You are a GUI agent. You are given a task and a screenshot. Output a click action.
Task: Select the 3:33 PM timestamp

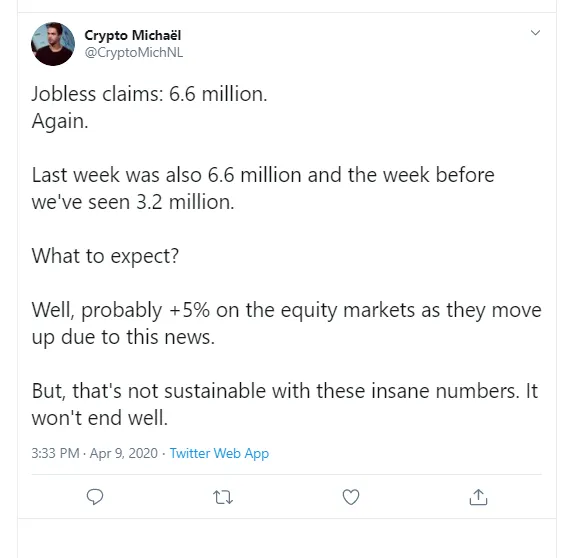click(x=55, y=453)
